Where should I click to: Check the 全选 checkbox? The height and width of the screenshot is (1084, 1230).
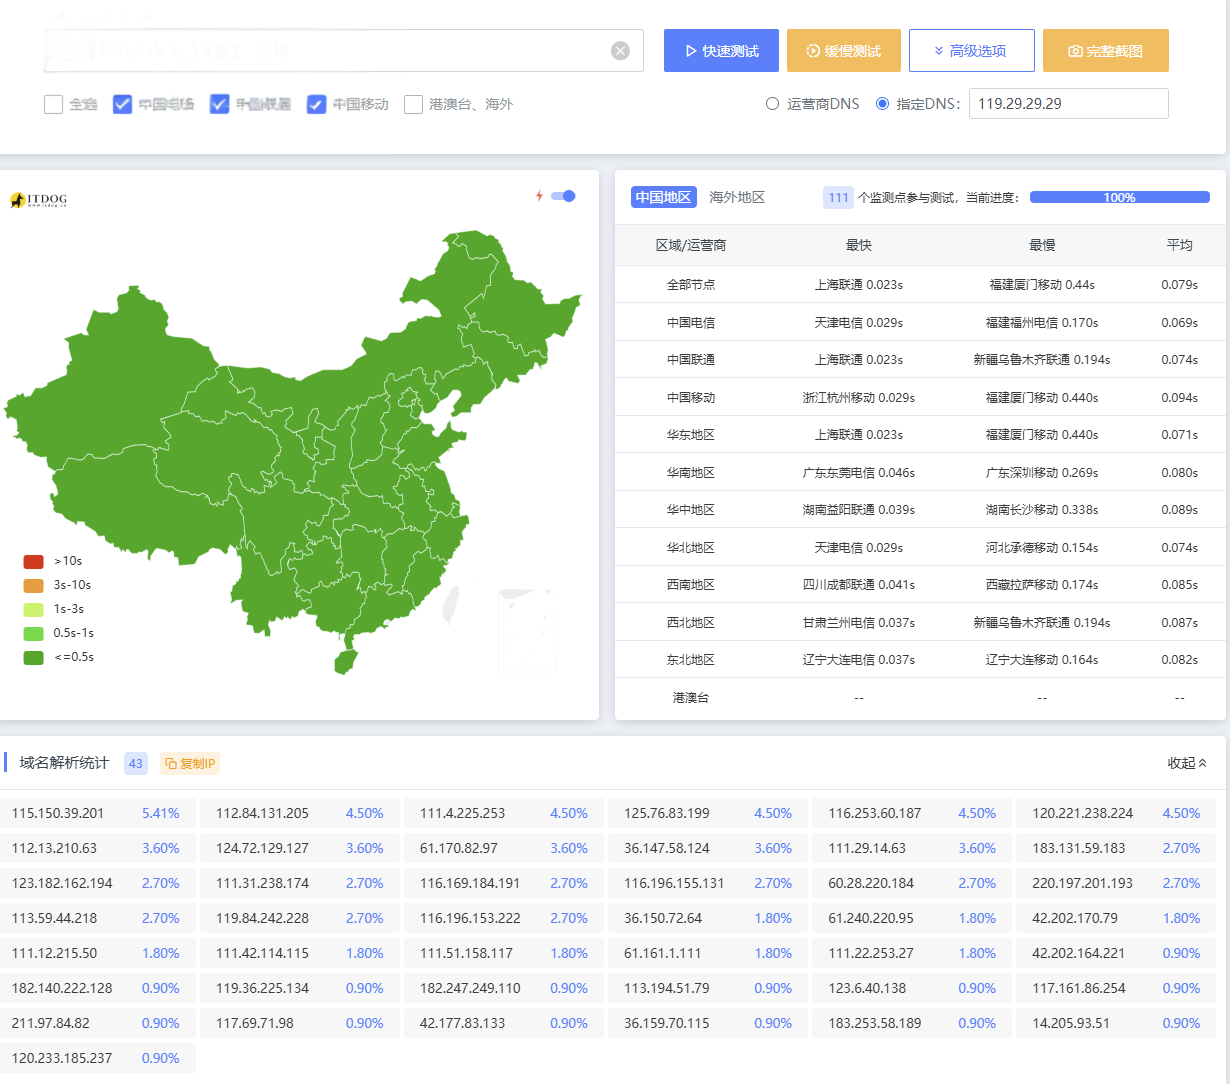pyautogui.click(x=54, y=104)
